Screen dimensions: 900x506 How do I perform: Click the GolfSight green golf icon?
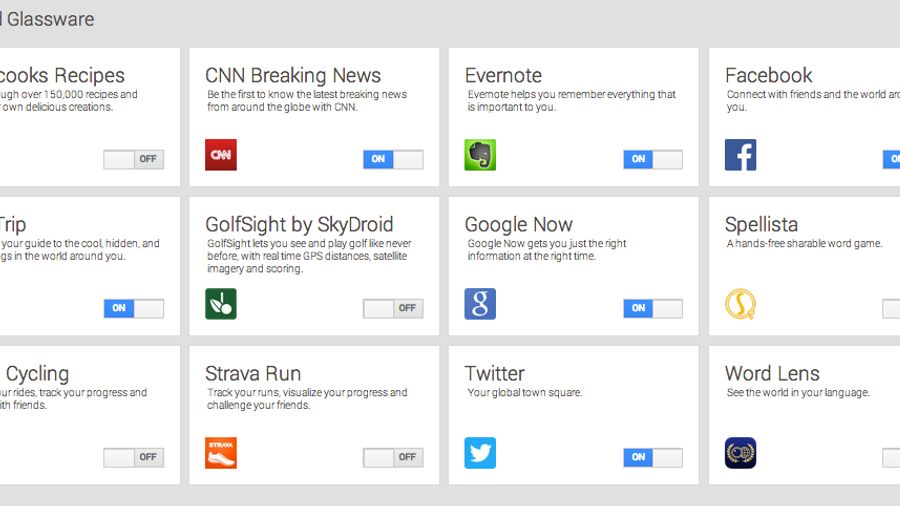[221, 304]
